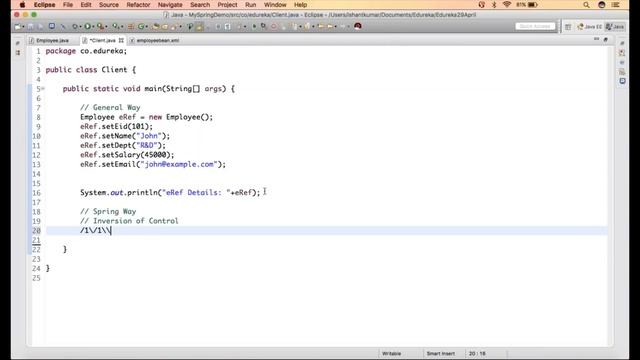Screen dimensions: 640x360
Task: Click the 'package co.edureka;' line
Action: [86, 51]
